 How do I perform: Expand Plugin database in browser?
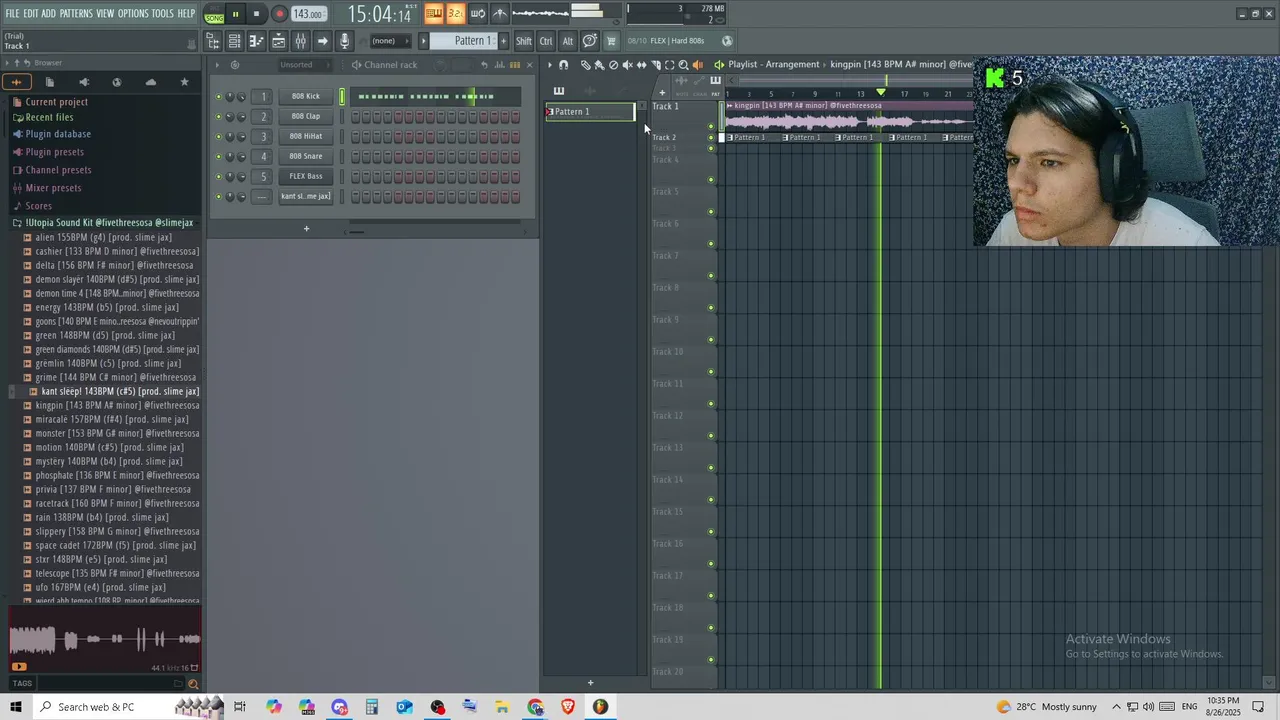[58, 134]
